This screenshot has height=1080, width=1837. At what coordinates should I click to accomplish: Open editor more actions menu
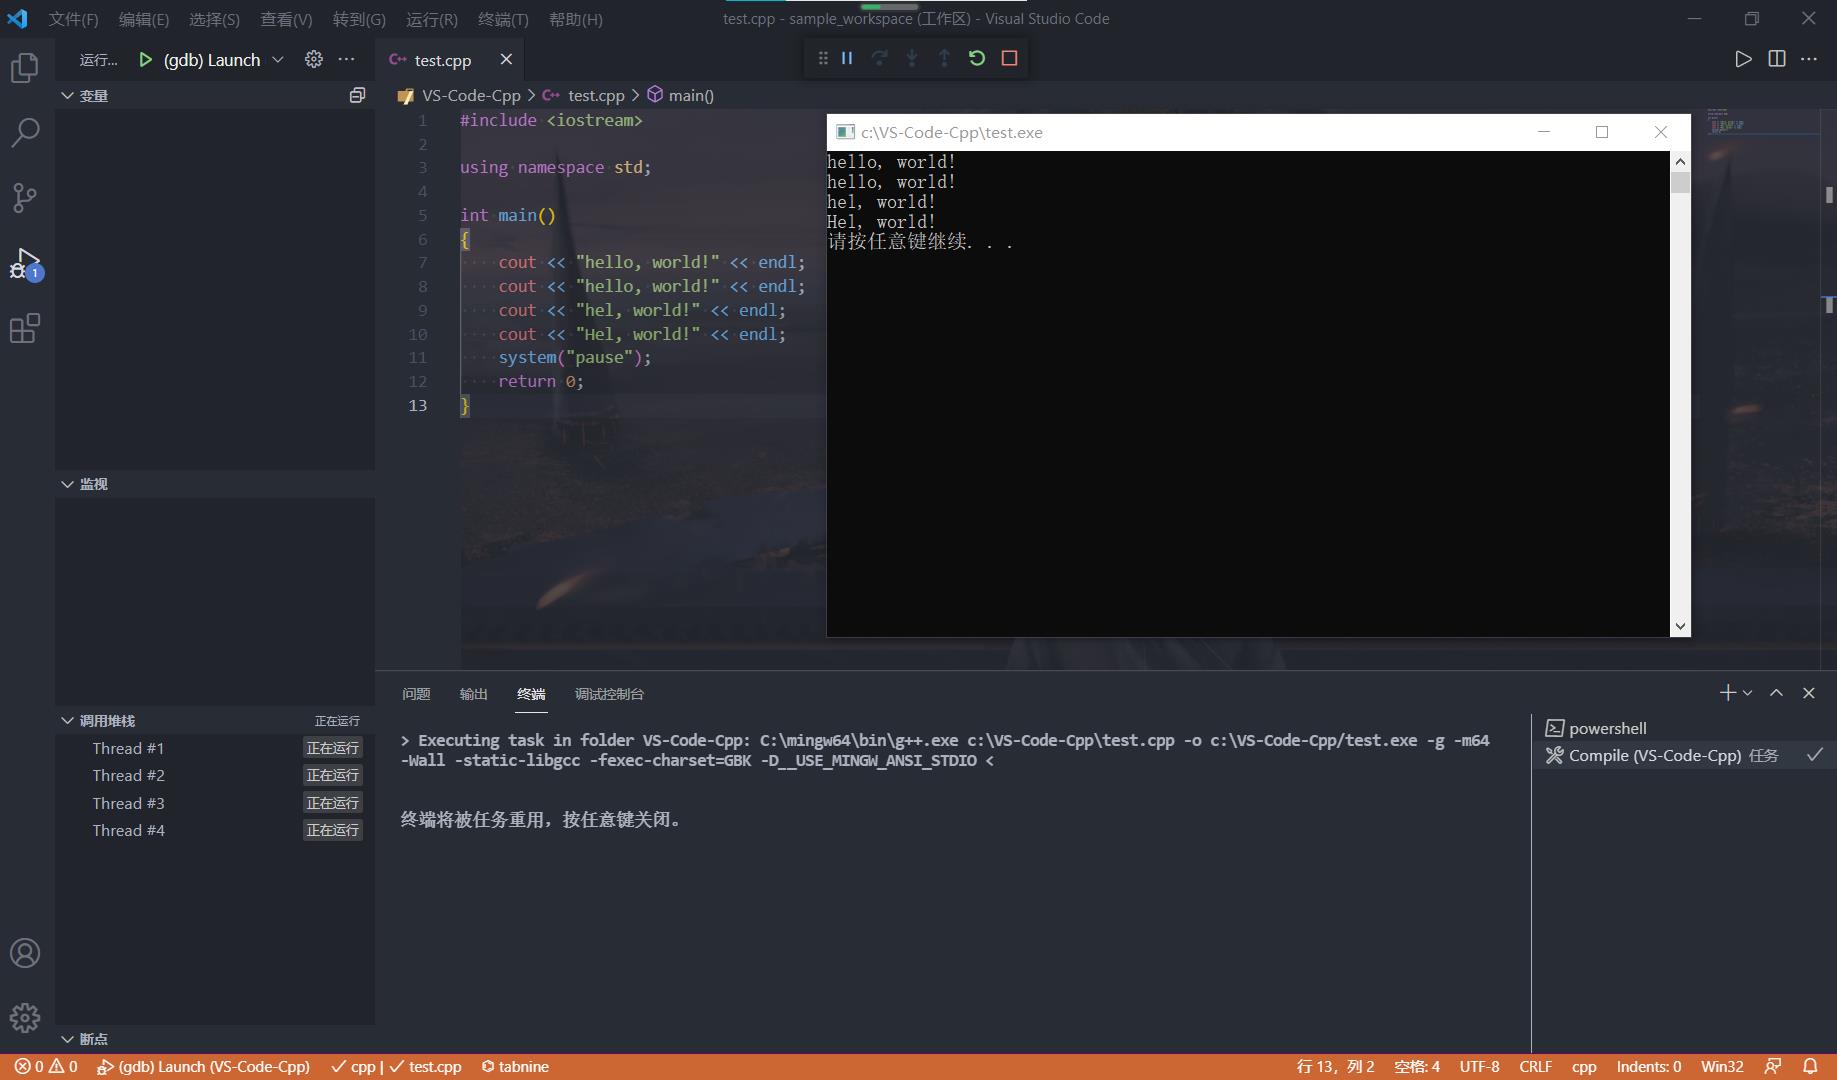click(x=1809, y=59)
